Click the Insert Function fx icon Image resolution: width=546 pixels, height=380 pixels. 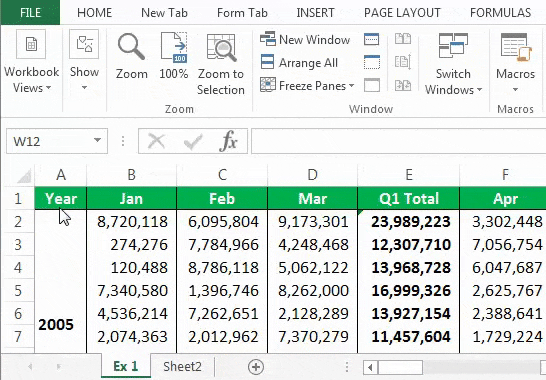pyautogui.click(x=229, y=141)
